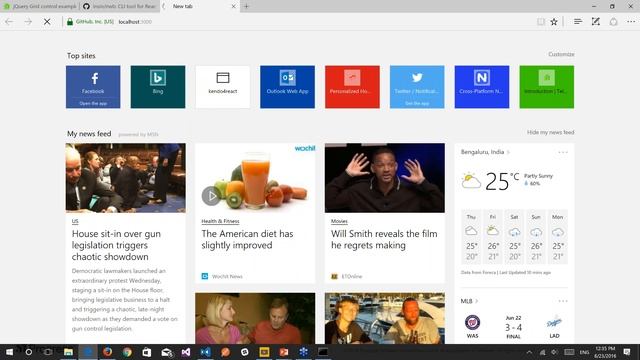
Task: Open the Cross-Platform N... tile
Action: (482, 87)
